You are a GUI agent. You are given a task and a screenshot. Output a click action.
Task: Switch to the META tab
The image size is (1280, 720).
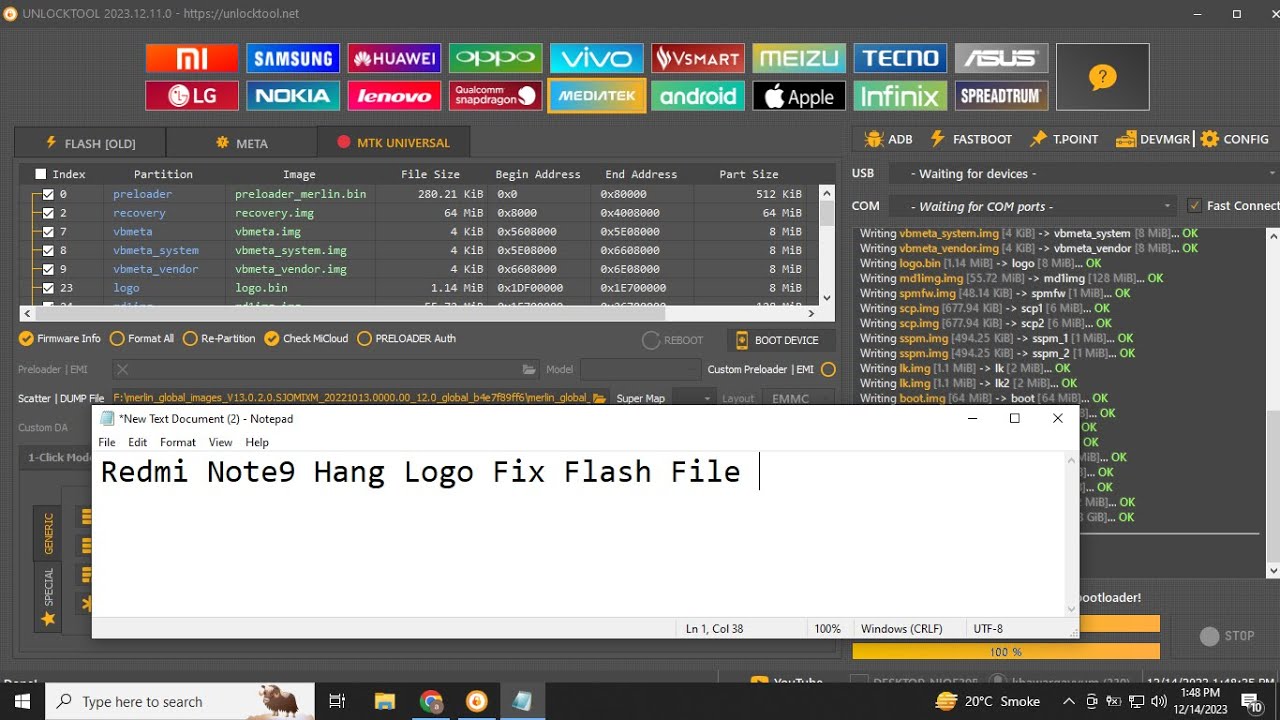(241, 143)
